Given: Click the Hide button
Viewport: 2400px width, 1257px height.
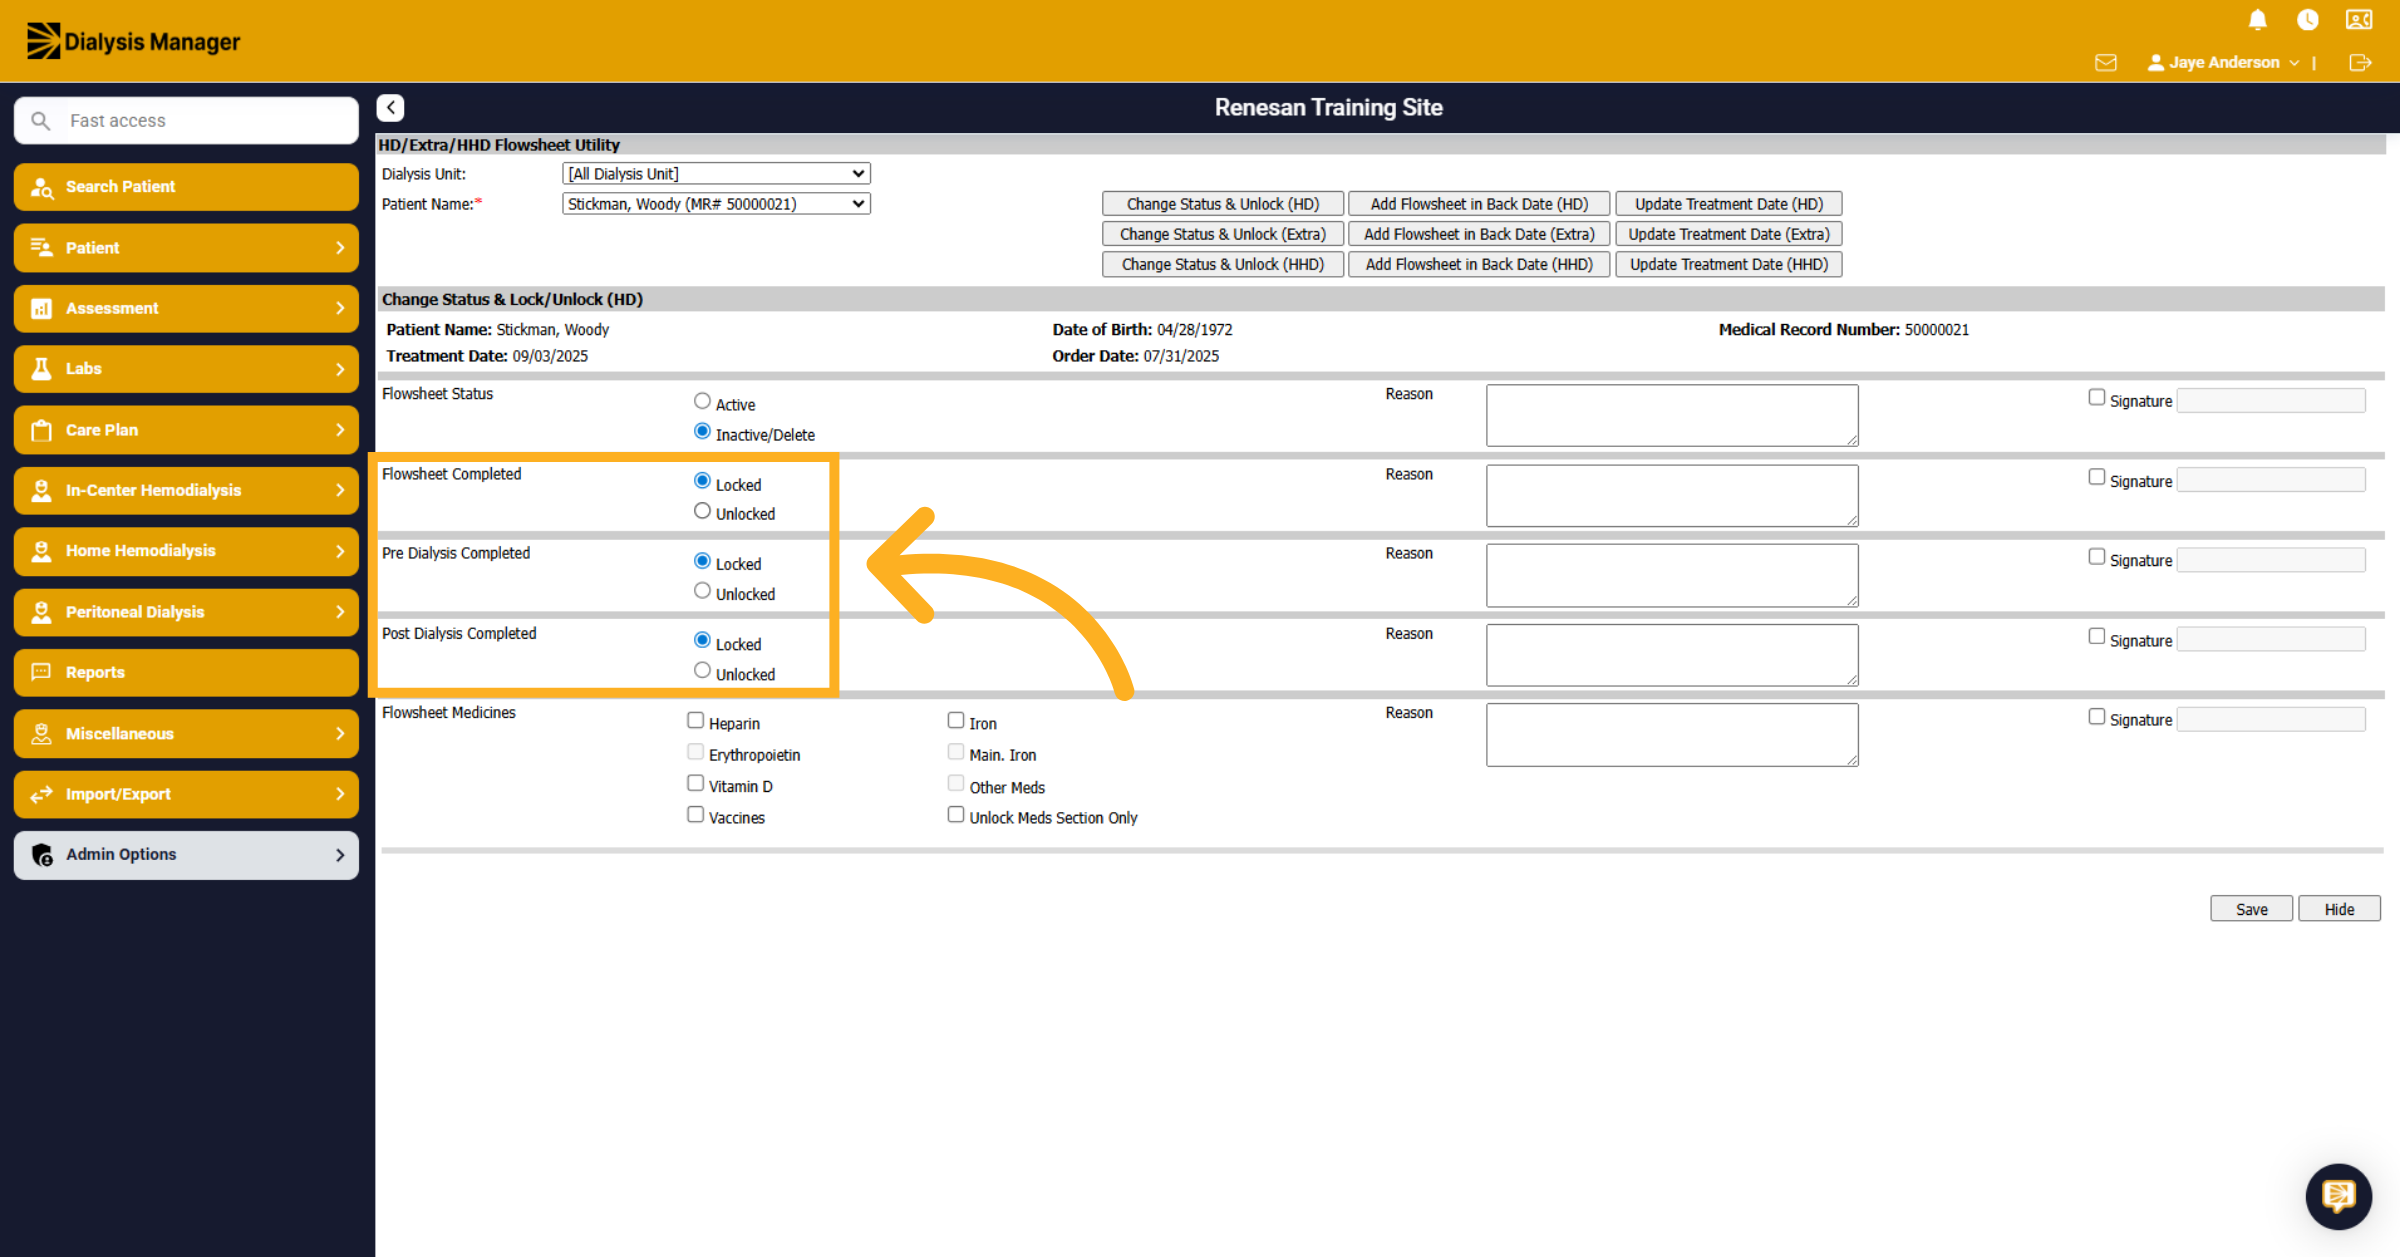Looking at the screenshot, I should (x=2339, y=909).
